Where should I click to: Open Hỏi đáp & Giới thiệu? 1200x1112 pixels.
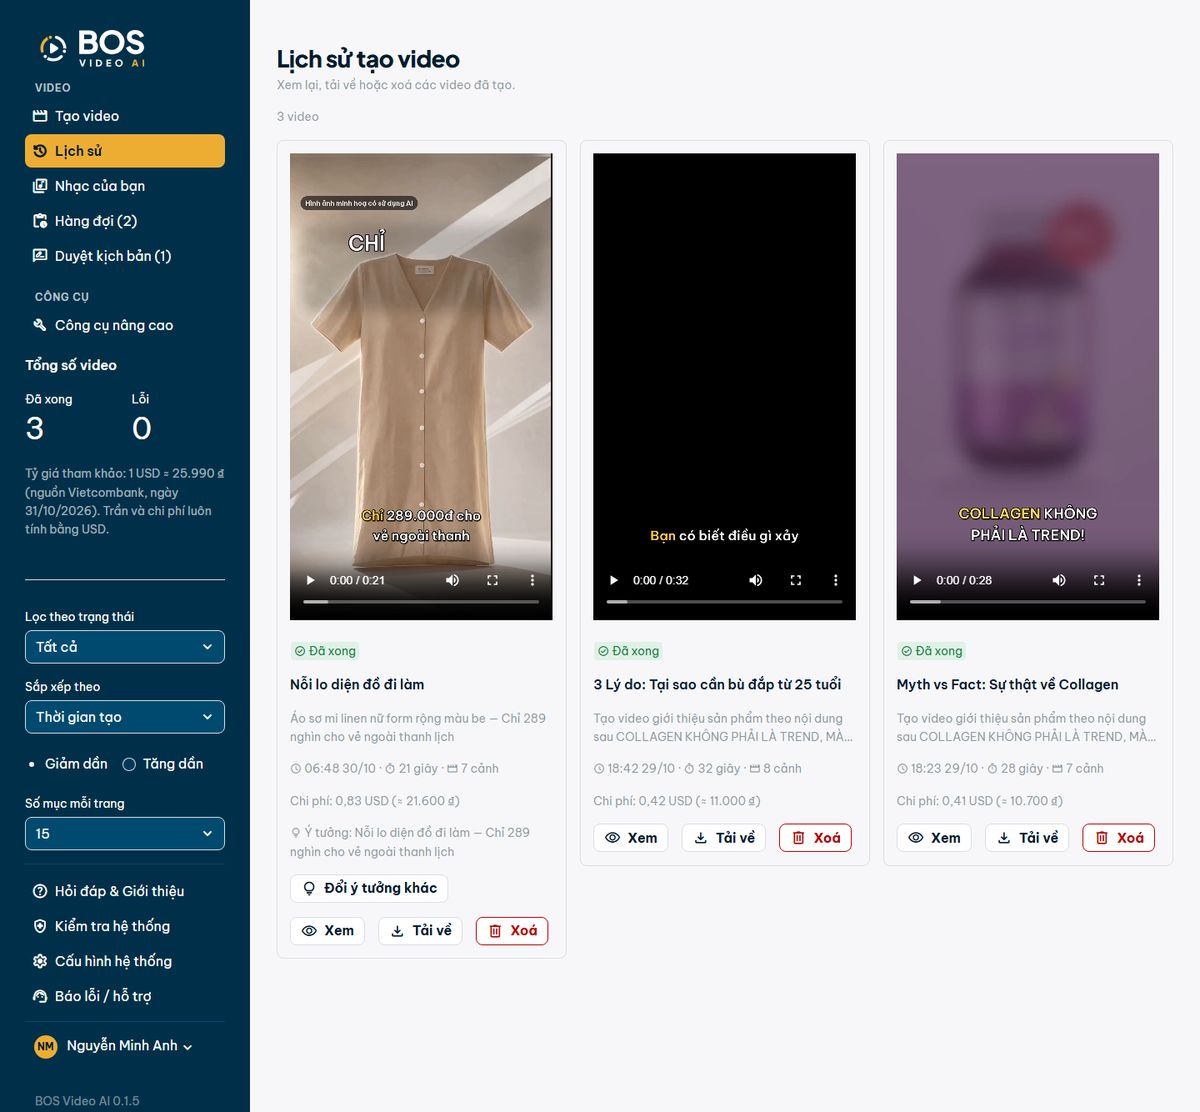tap(125, 891)
